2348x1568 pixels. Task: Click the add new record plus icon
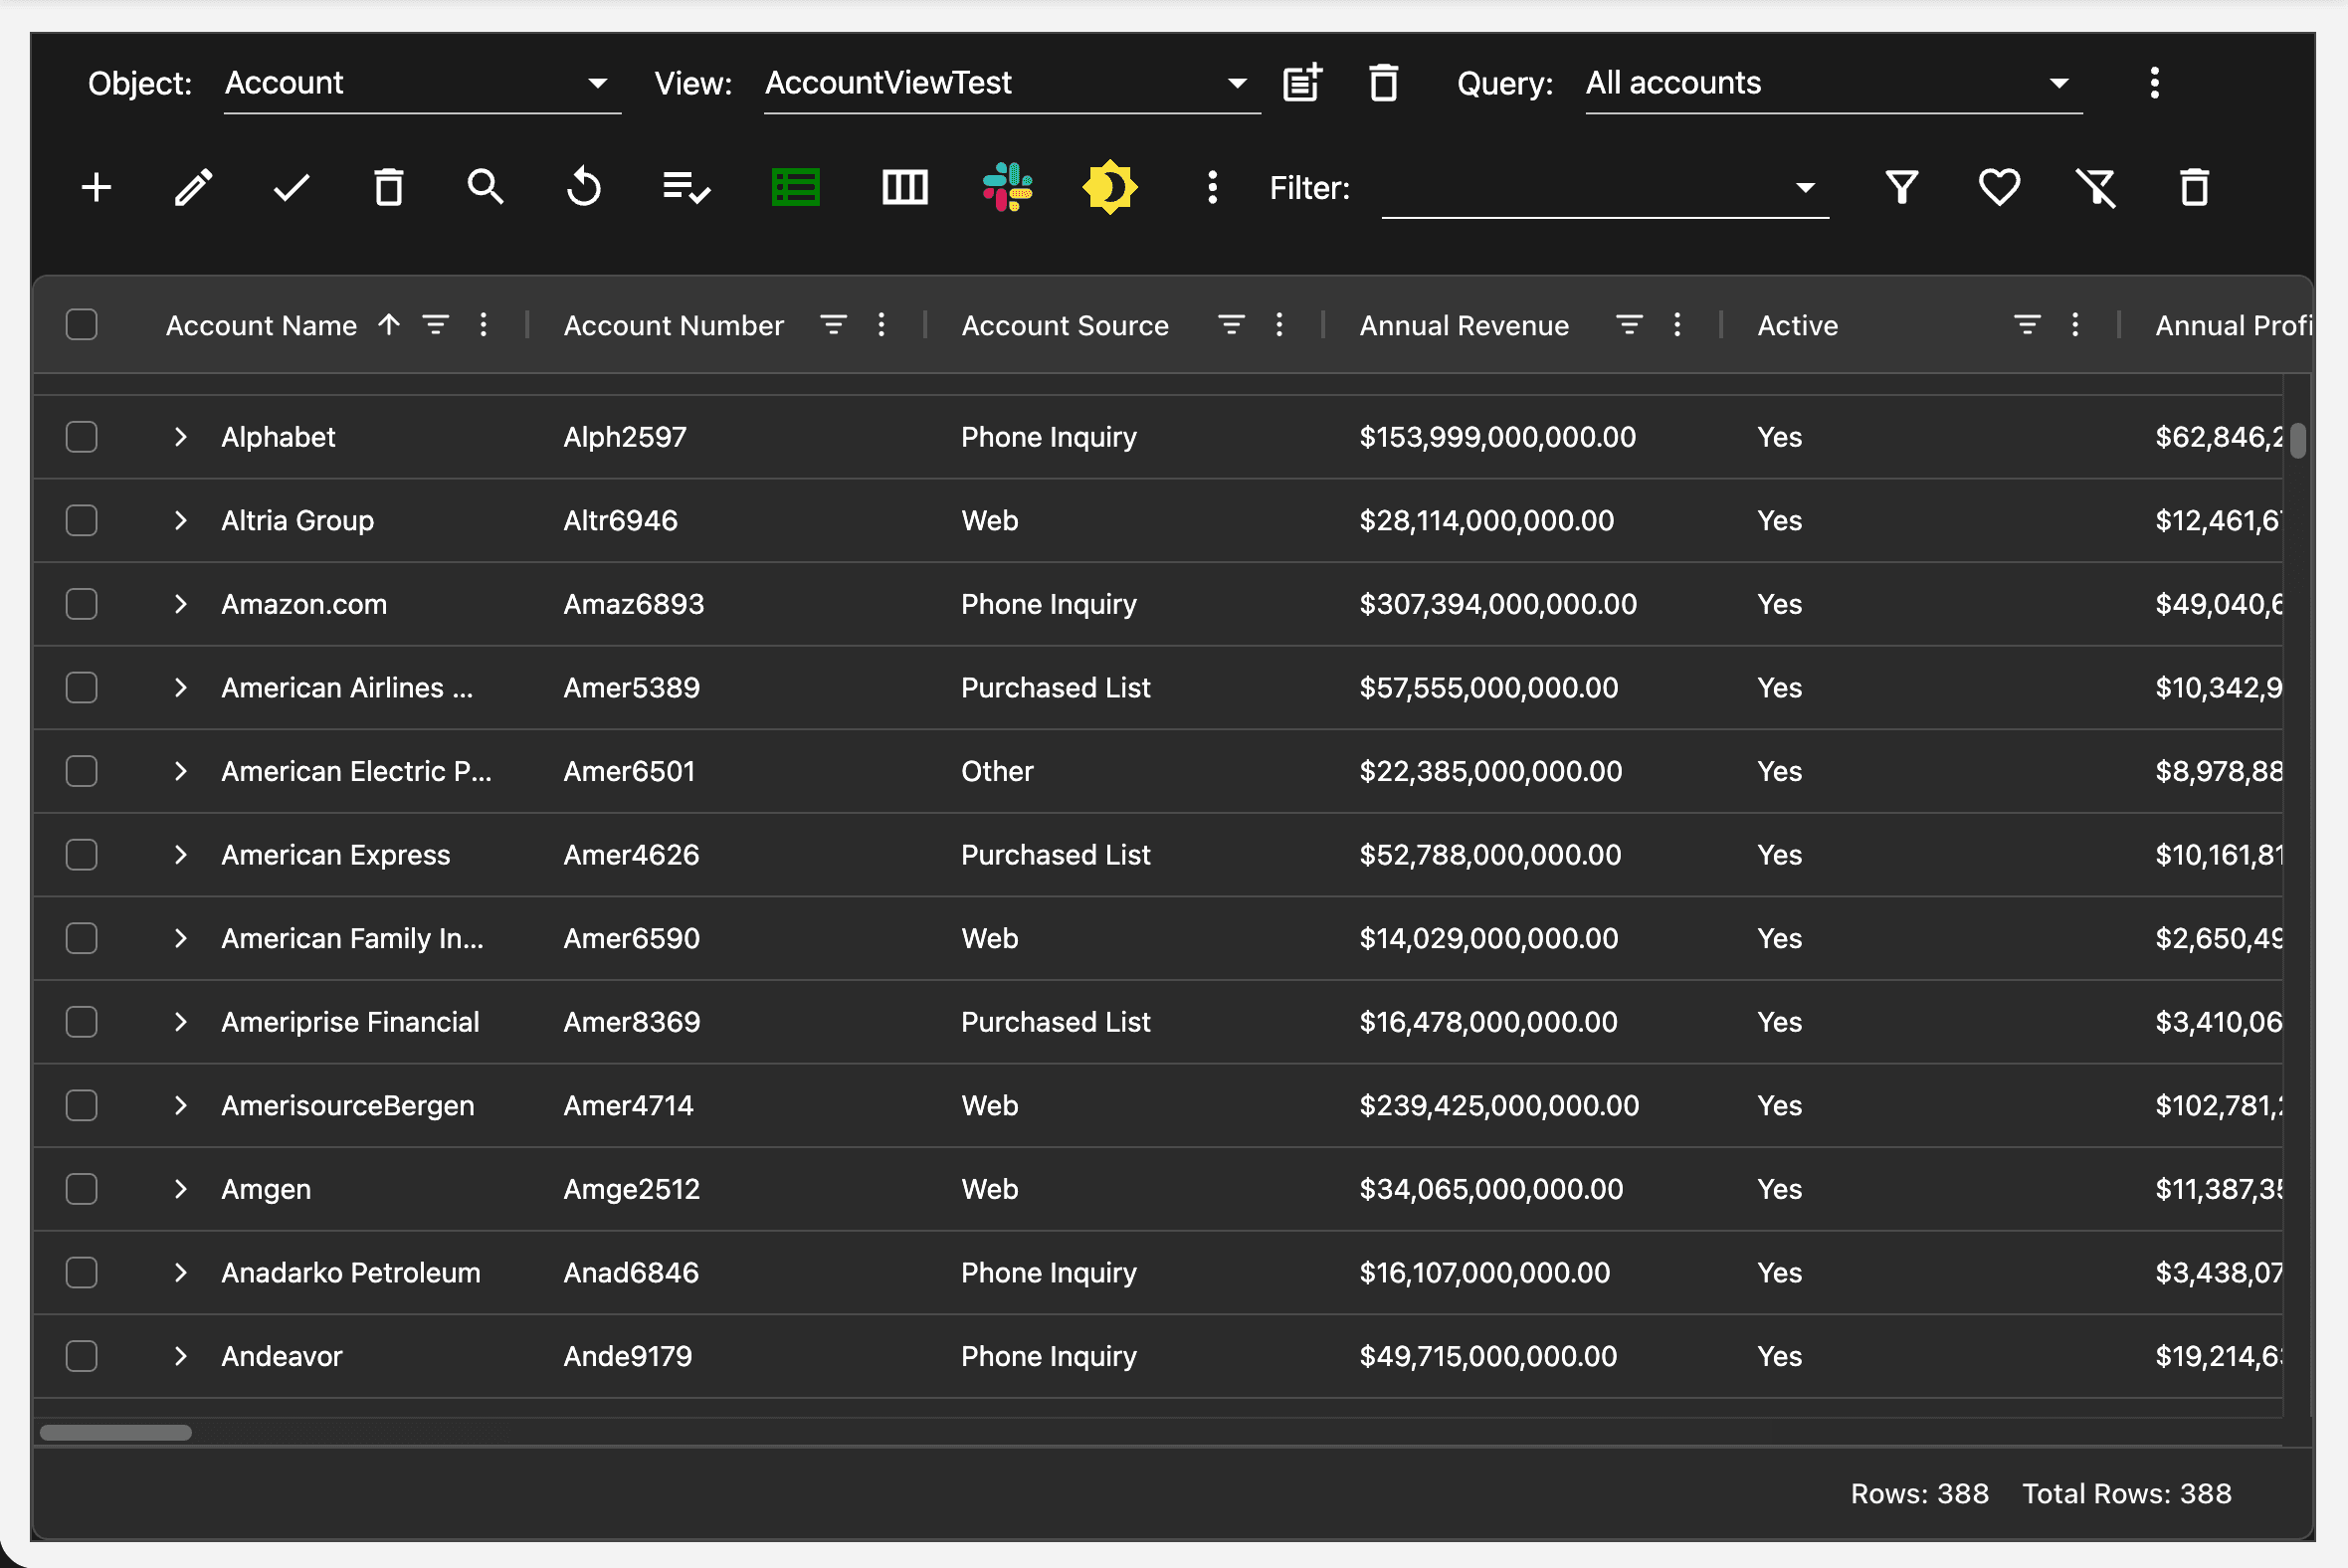tap(96, 187)
